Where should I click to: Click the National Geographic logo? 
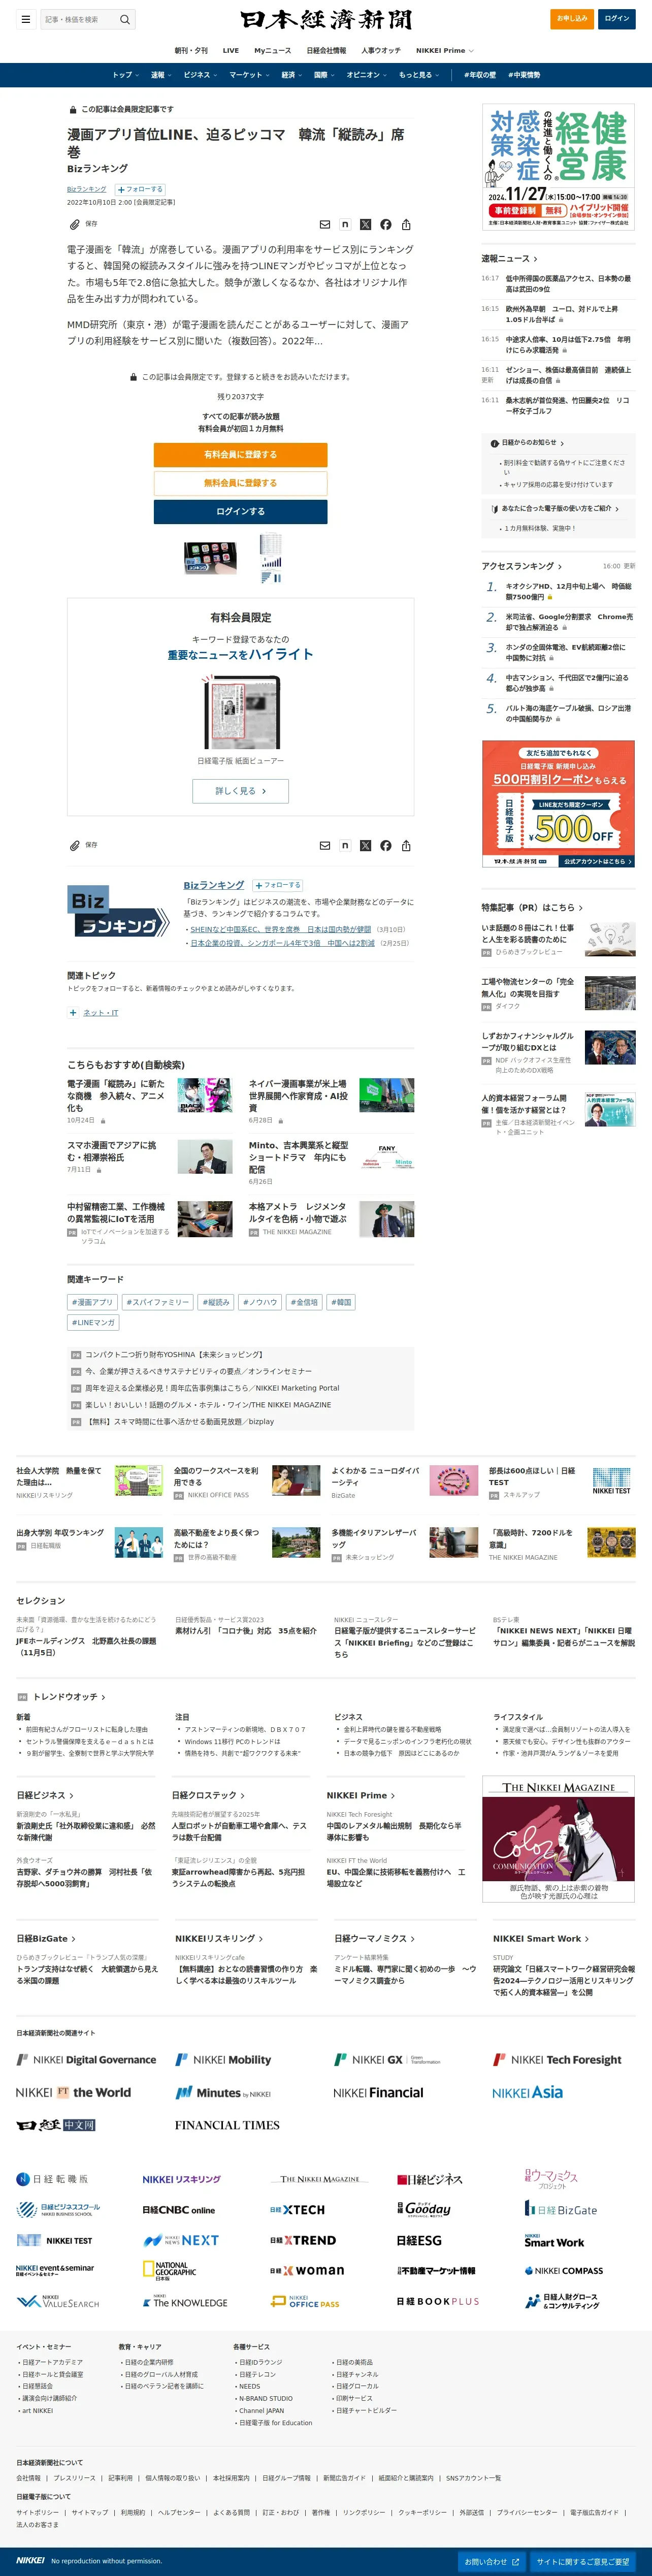[170, 2271]
